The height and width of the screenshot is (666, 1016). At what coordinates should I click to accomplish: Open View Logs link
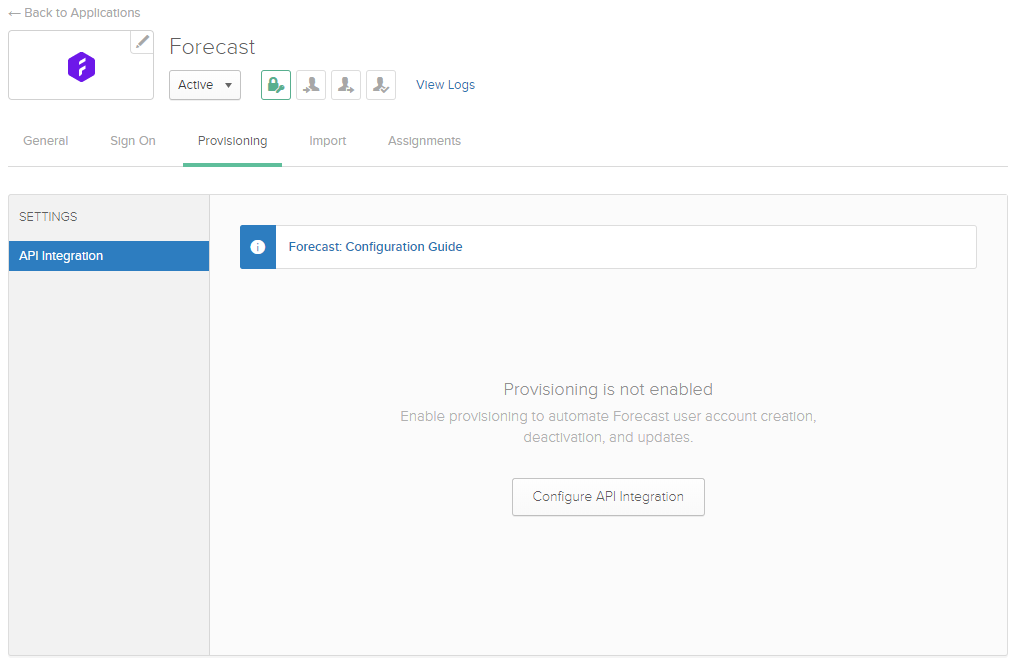(445, 85)
